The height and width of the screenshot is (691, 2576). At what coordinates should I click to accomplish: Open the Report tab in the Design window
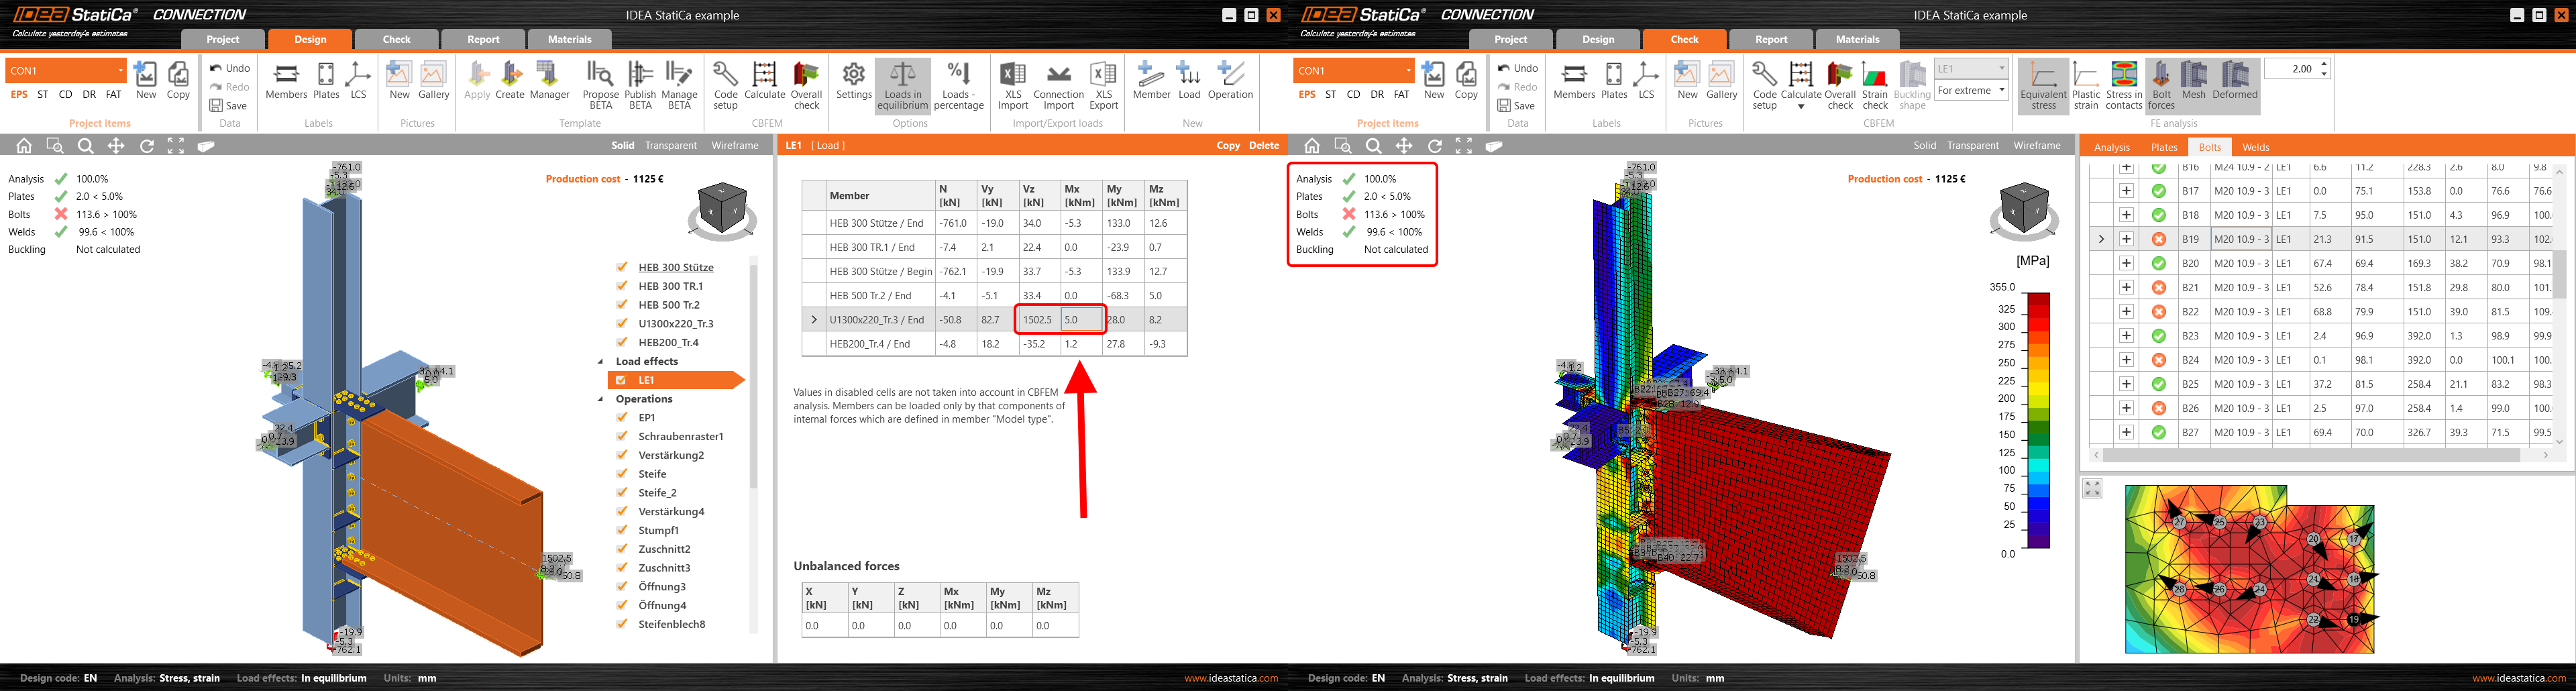(x=483, y=39)
